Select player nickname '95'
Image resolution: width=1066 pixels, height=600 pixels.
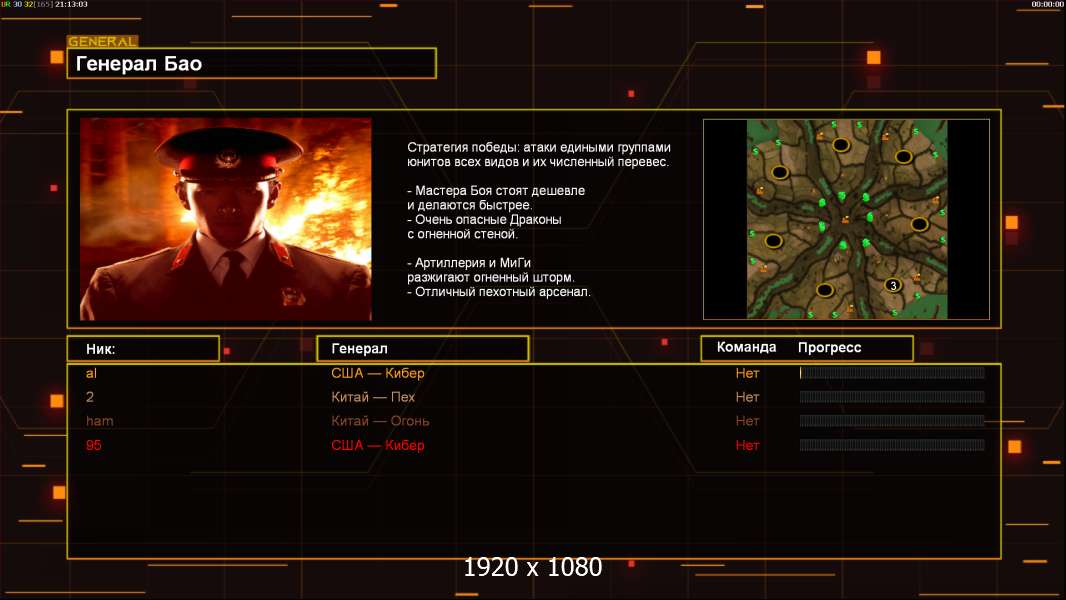tap(93, 445)
